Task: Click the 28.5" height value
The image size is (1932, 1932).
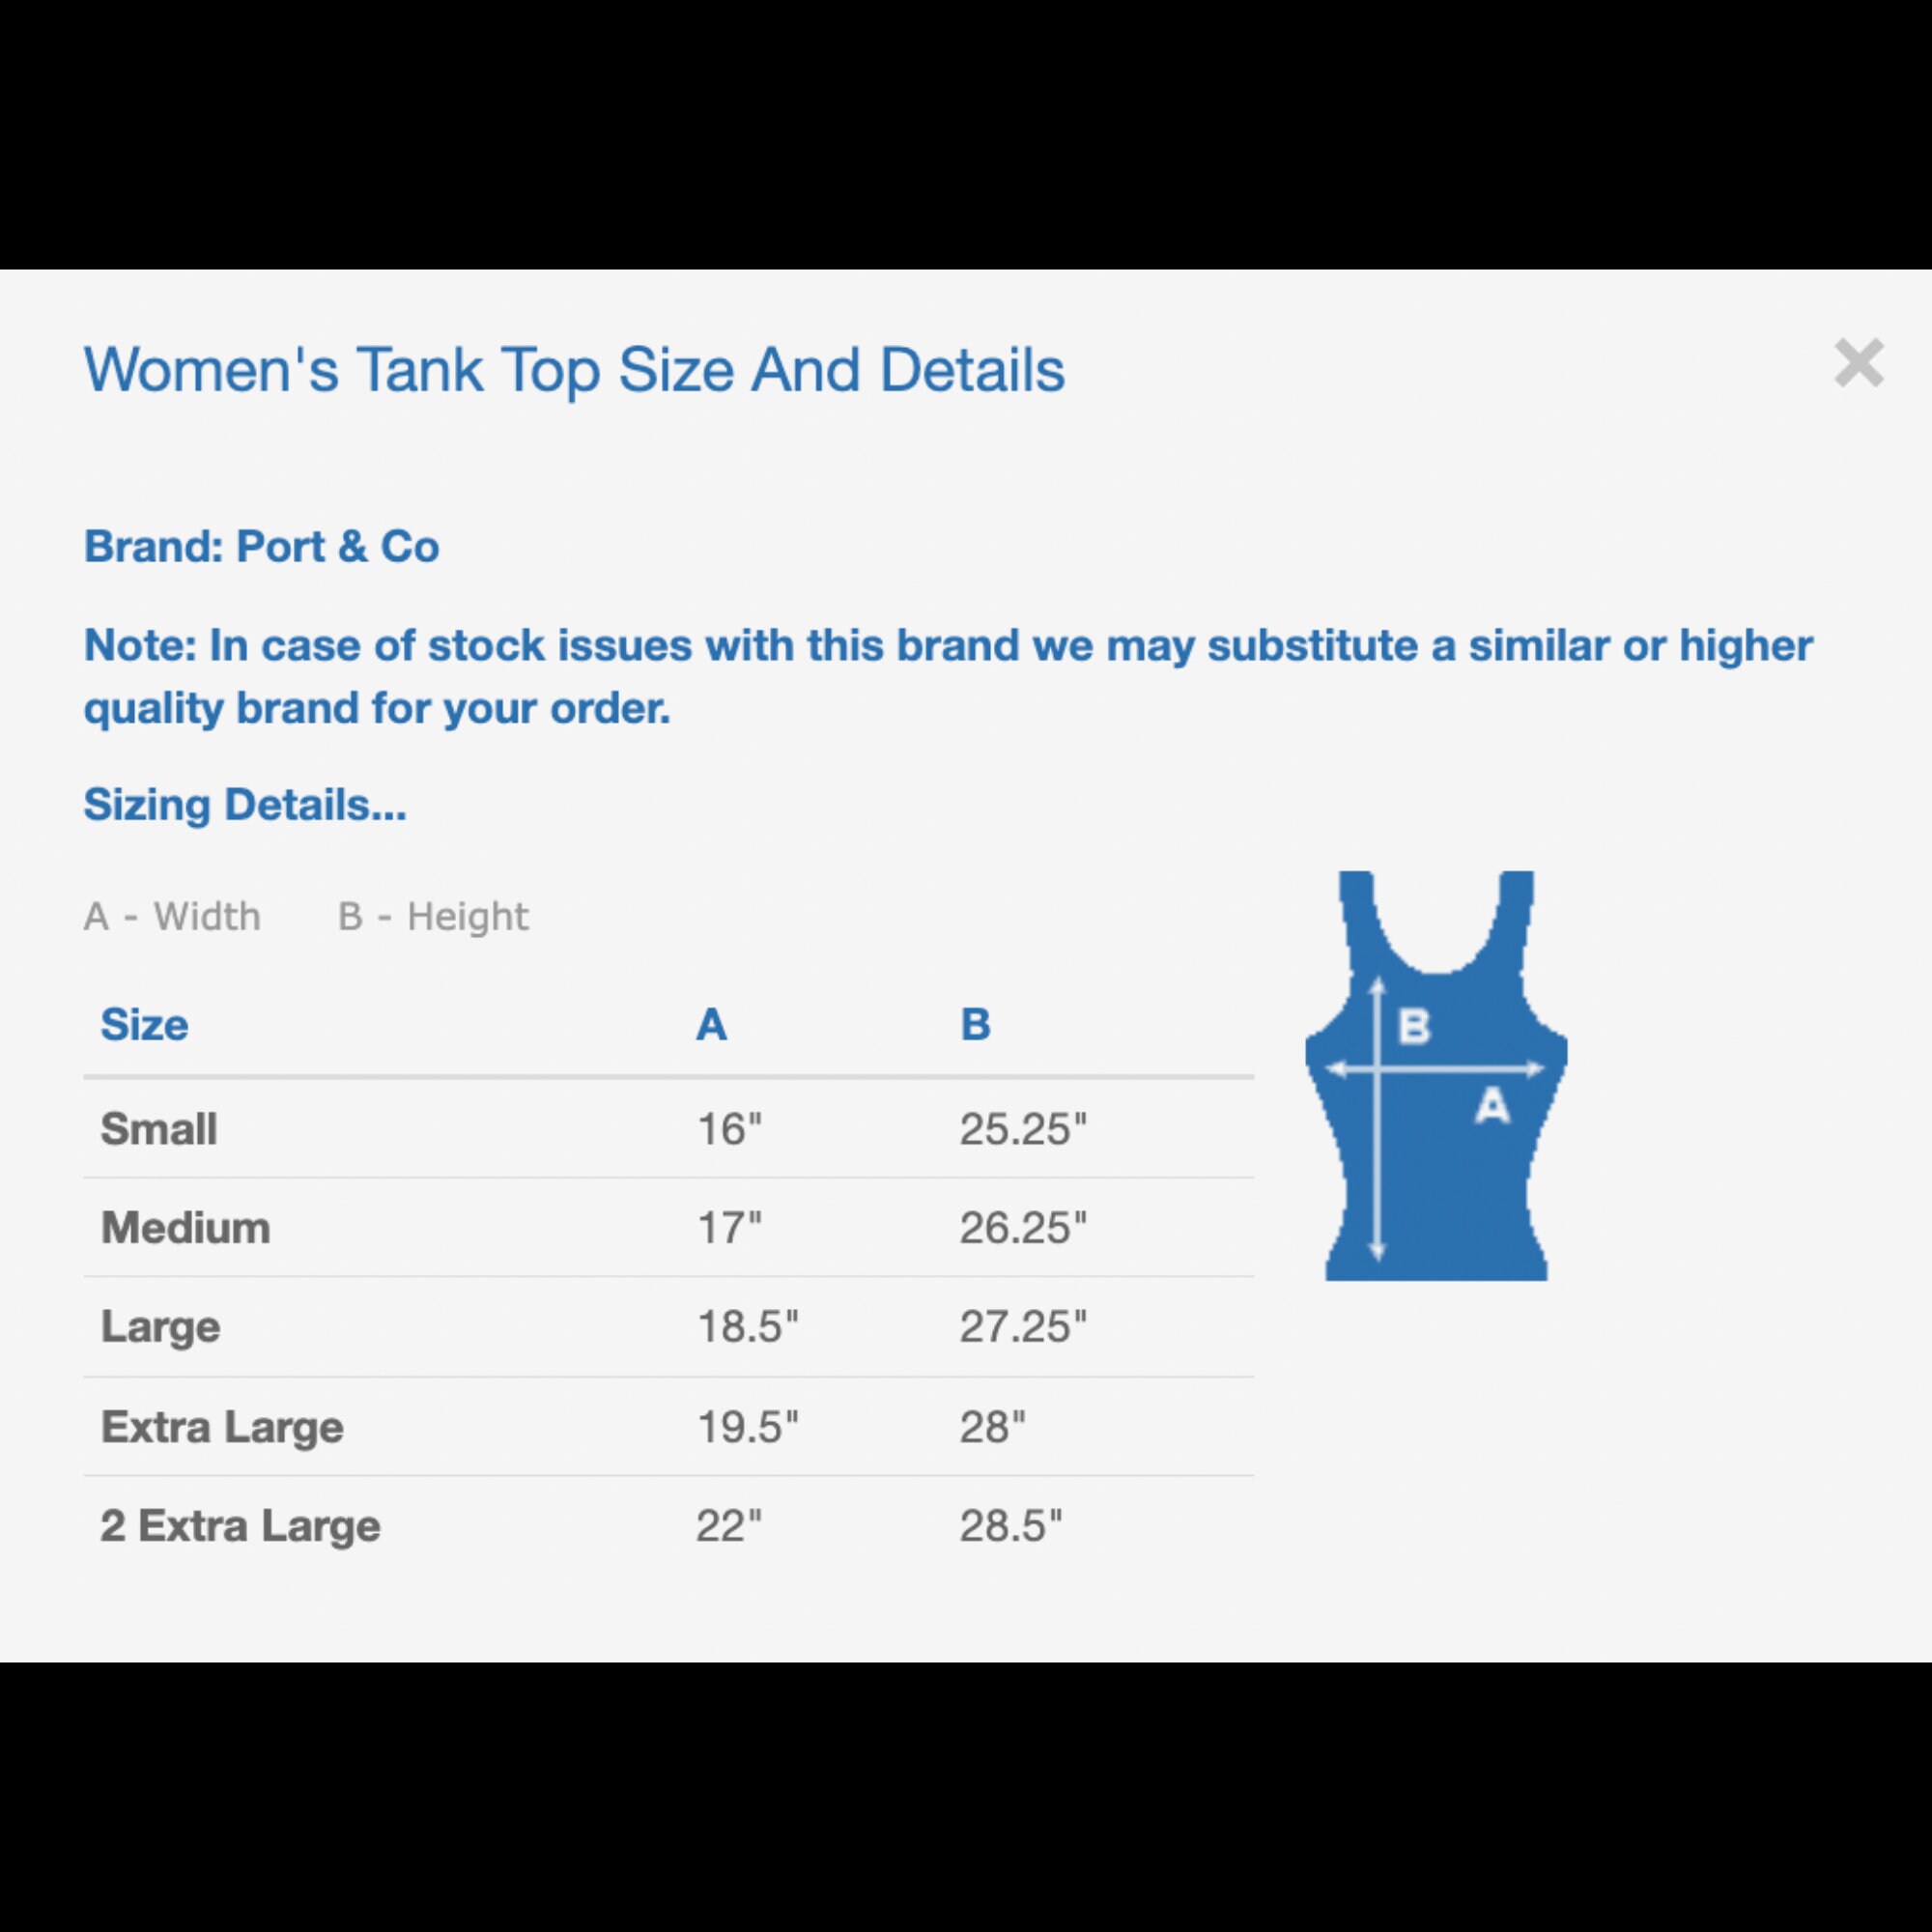Action: point(1010,1526)
